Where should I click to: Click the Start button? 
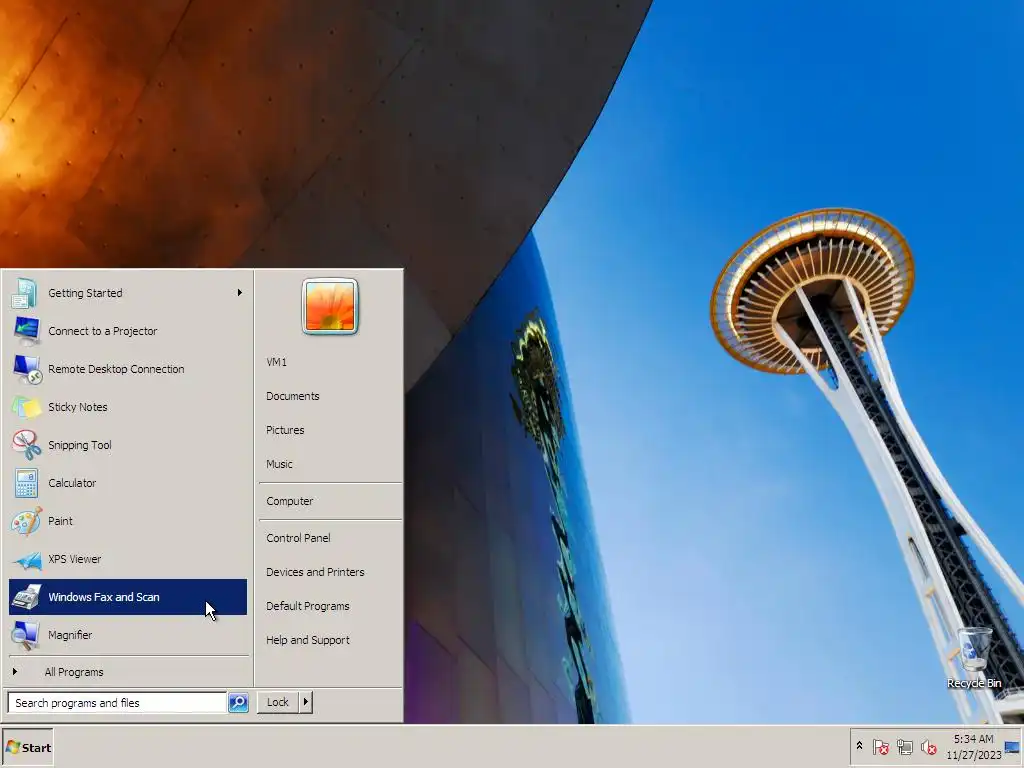coord(27,747)
